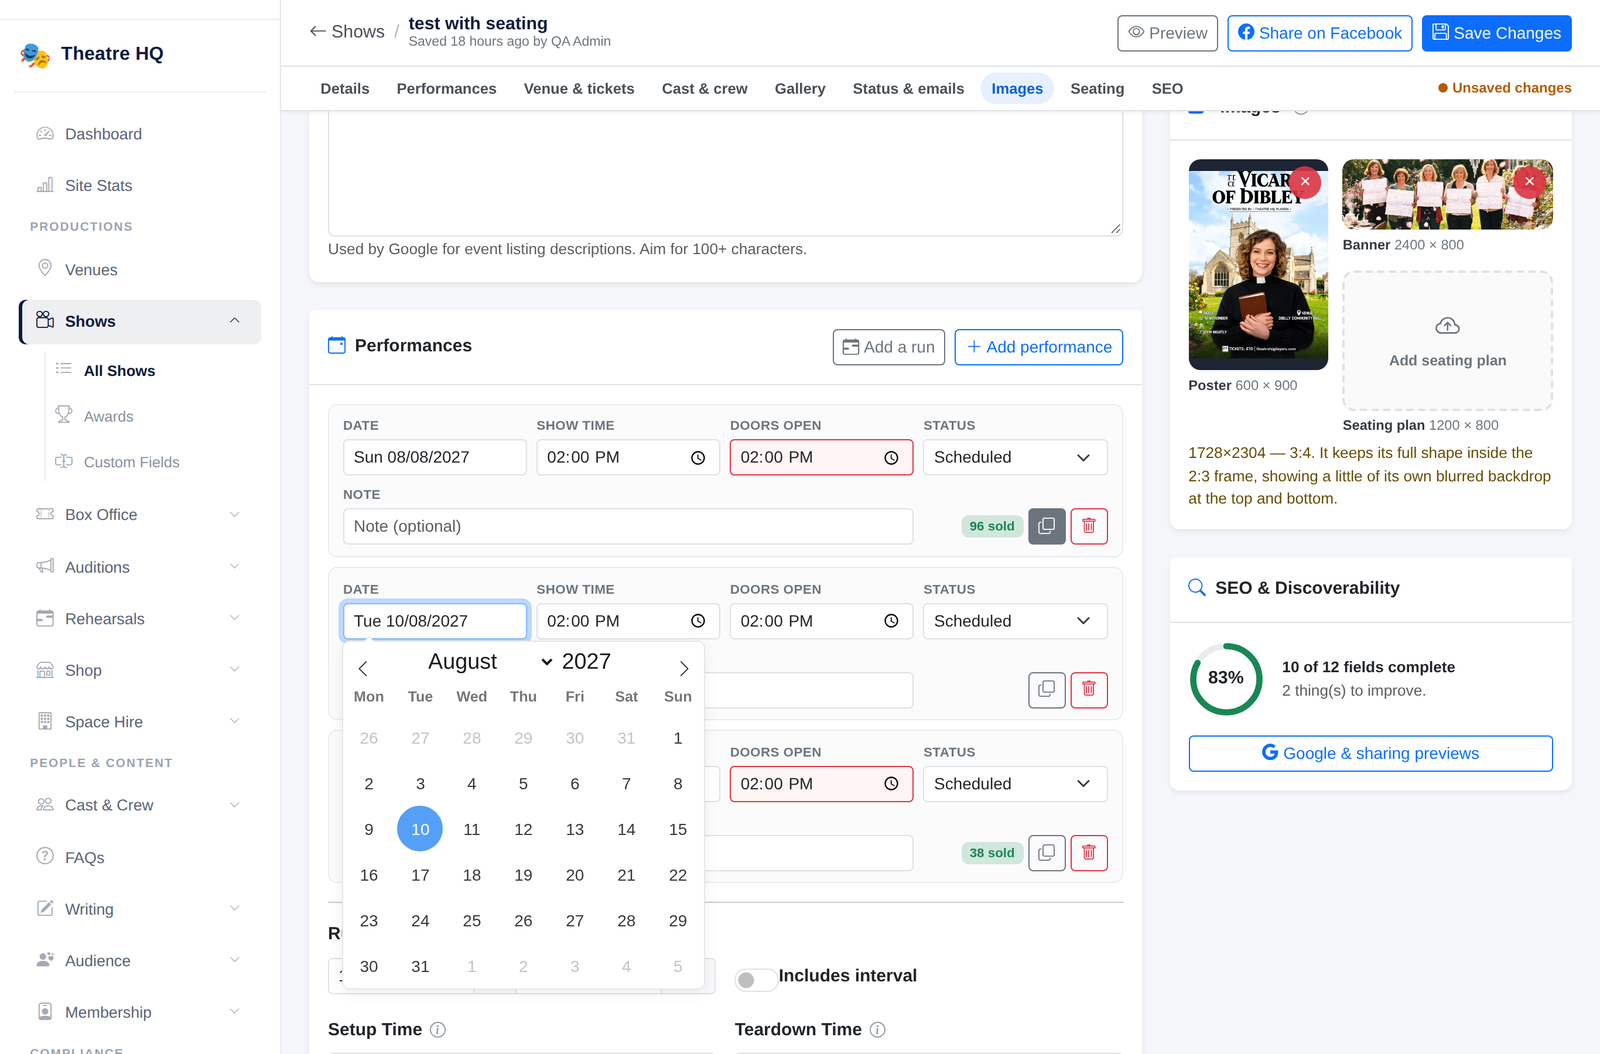The image size is (1600, 1054).
Task: Duplicate the Sun 08/08/2027 performance
Action: point(1046,526)
